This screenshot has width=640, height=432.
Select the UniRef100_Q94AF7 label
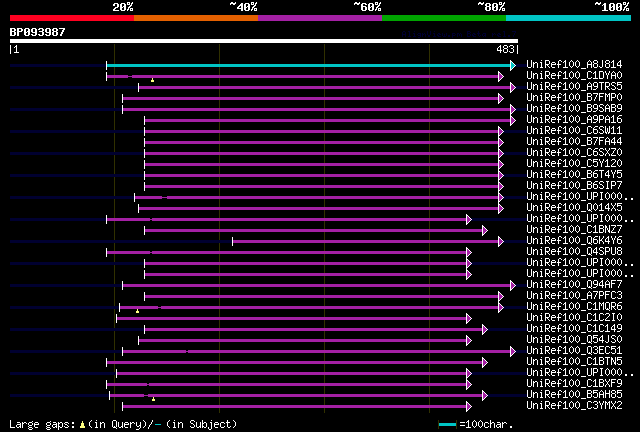pyautogui.click(x=574, y=284)
